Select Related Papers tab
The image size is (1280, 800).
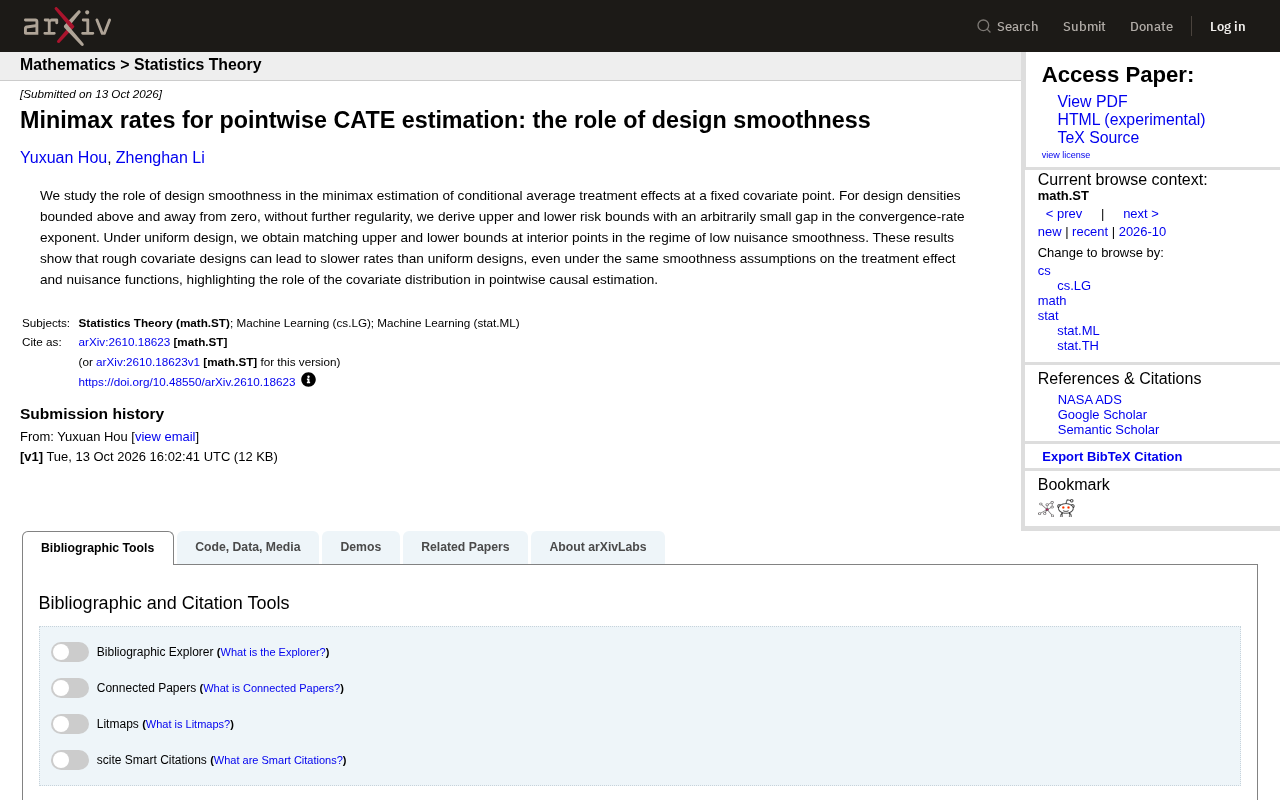(x=465, y=547)
